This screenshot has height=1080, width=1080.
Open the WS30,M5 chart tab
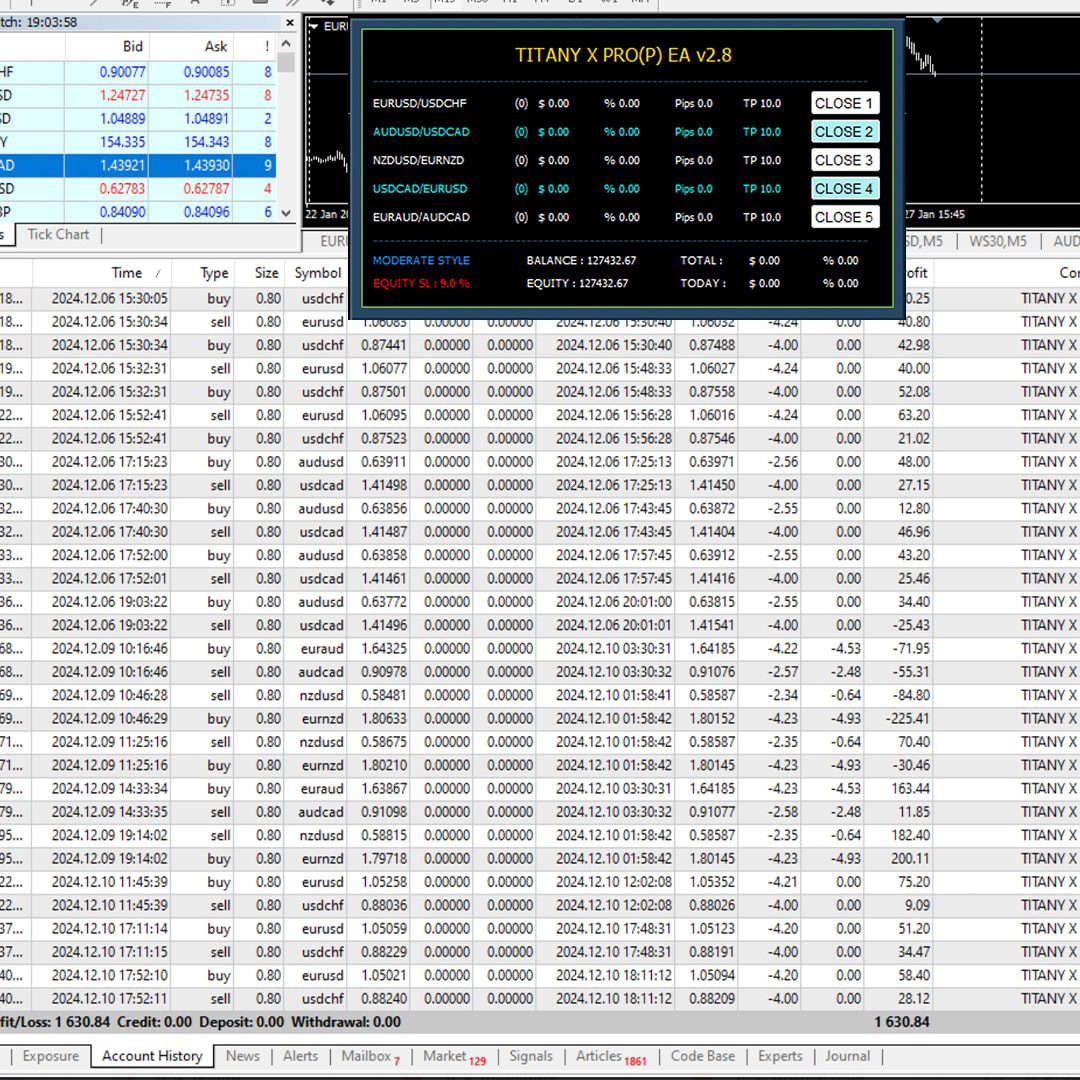(x=997, y=241)
